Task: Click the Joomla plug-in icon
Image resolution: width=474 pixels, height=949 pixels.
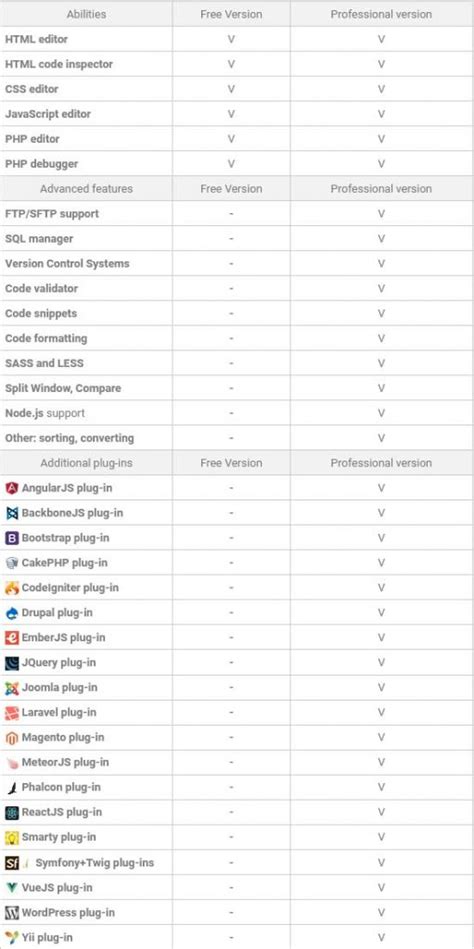Action: click(x=12, y=688)
